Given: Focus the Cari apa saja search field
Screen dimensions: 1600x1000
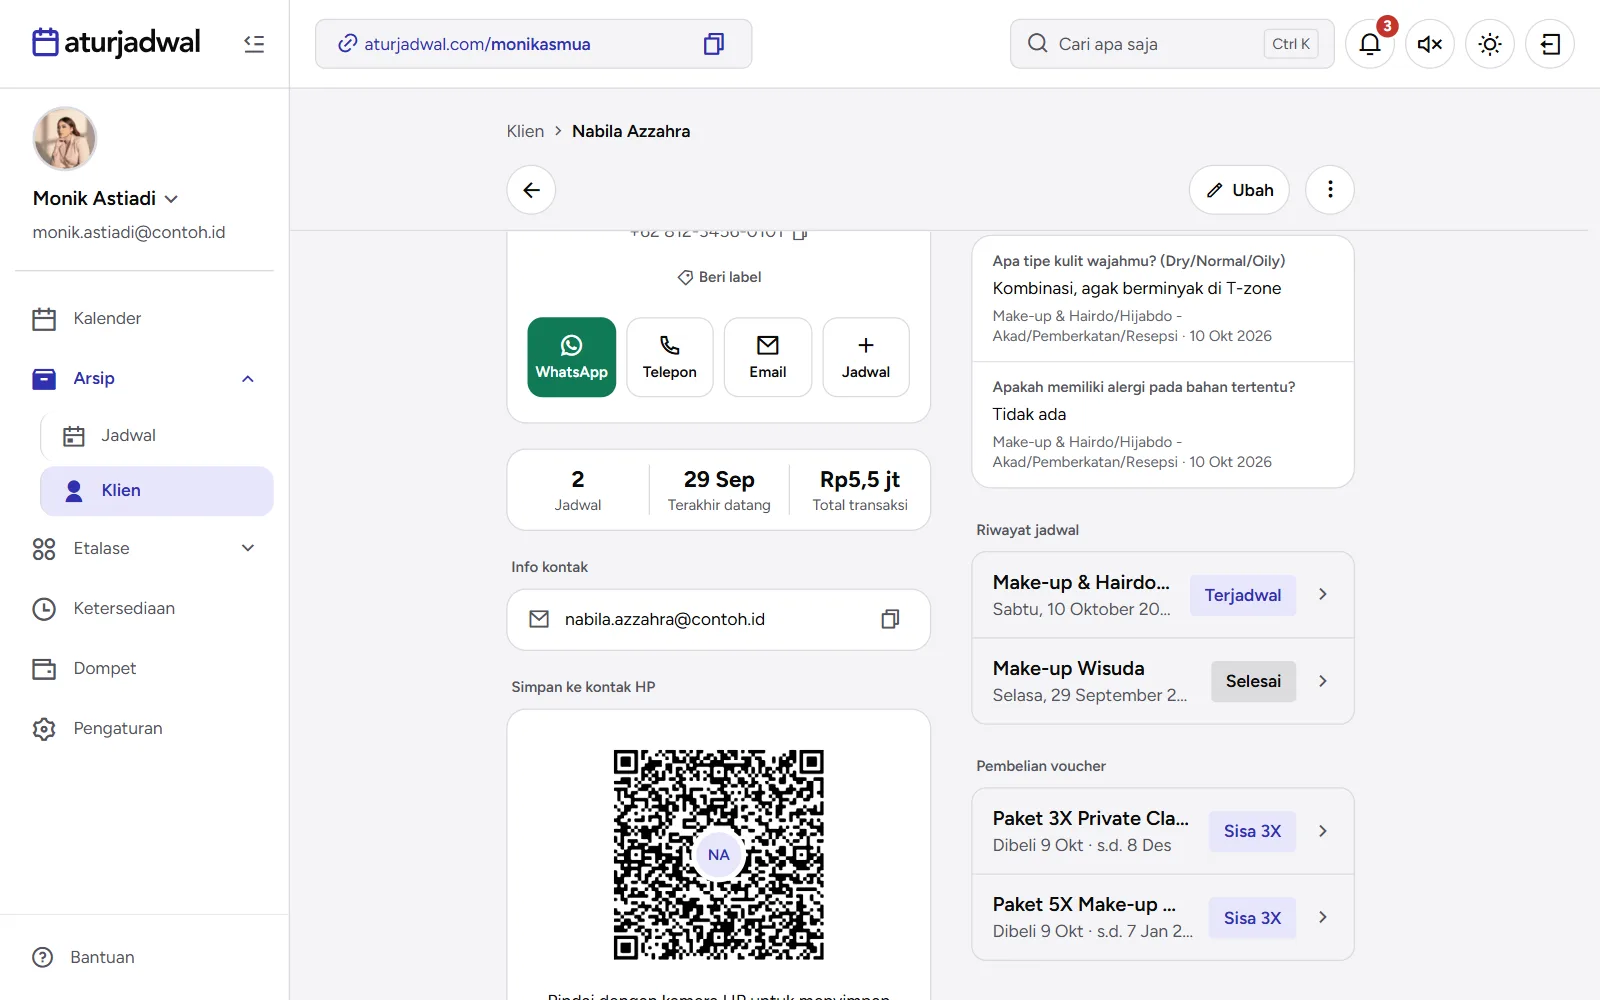Looking at the screenshot, I should click(x=1172, y=44).
